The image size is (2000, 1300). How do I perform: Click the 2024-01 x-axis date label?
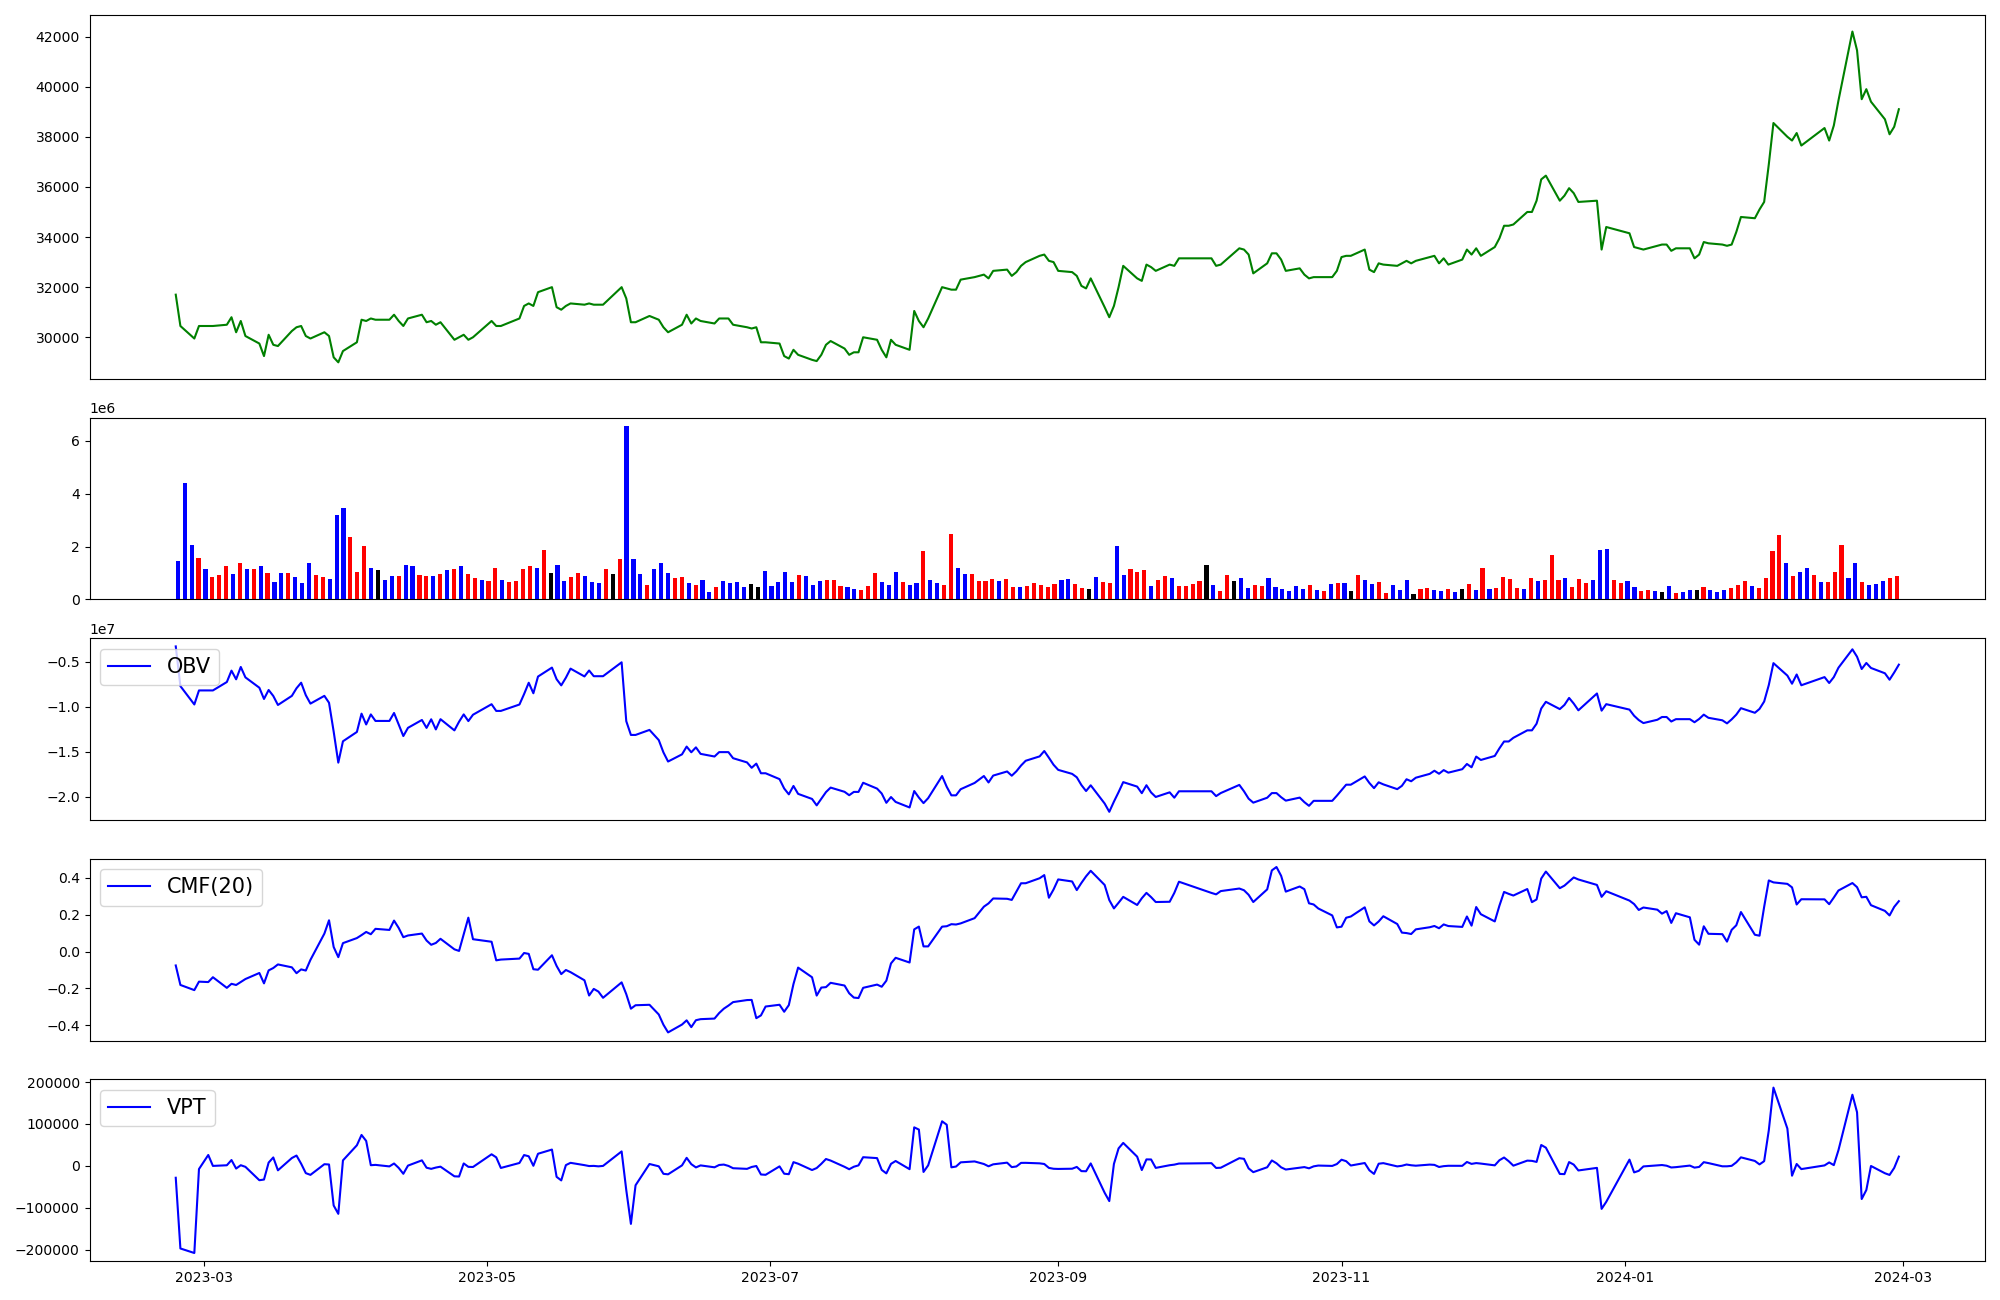coord(1625,1277)
